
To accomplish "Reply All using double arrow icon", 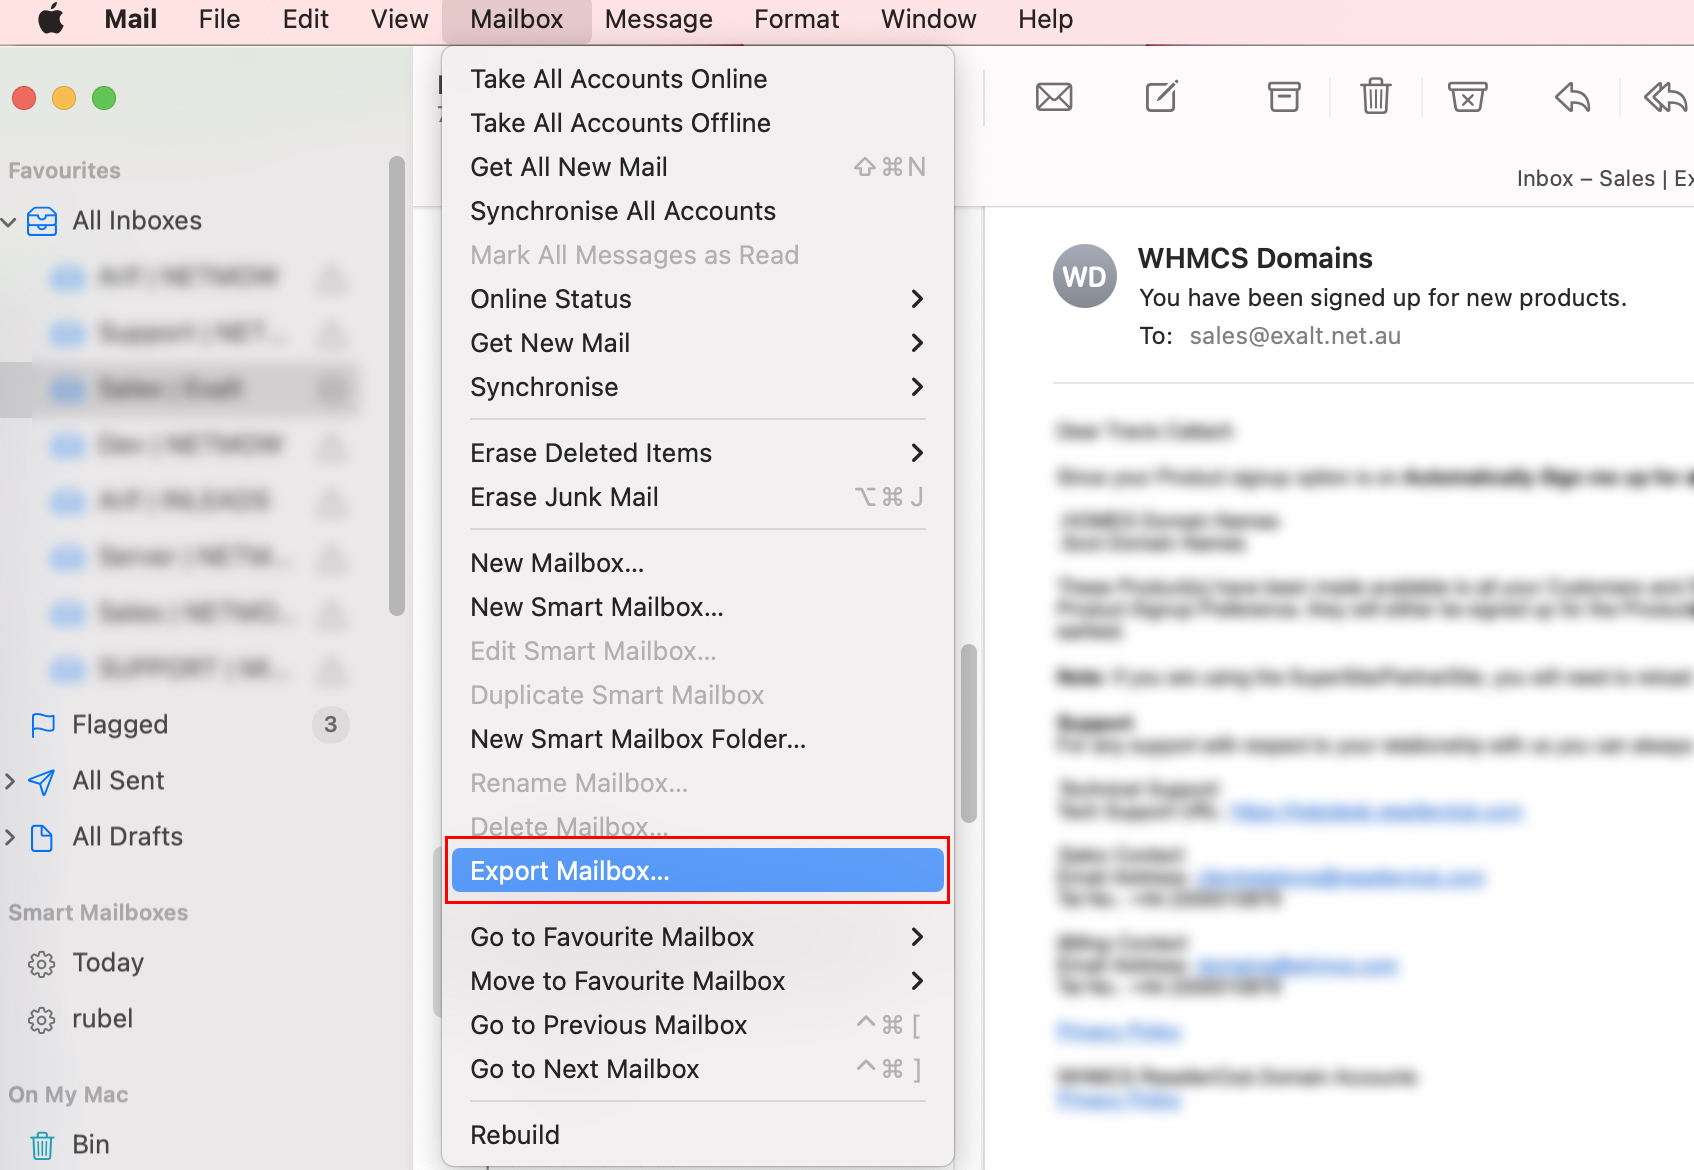I will click(x=1666, y=97).
